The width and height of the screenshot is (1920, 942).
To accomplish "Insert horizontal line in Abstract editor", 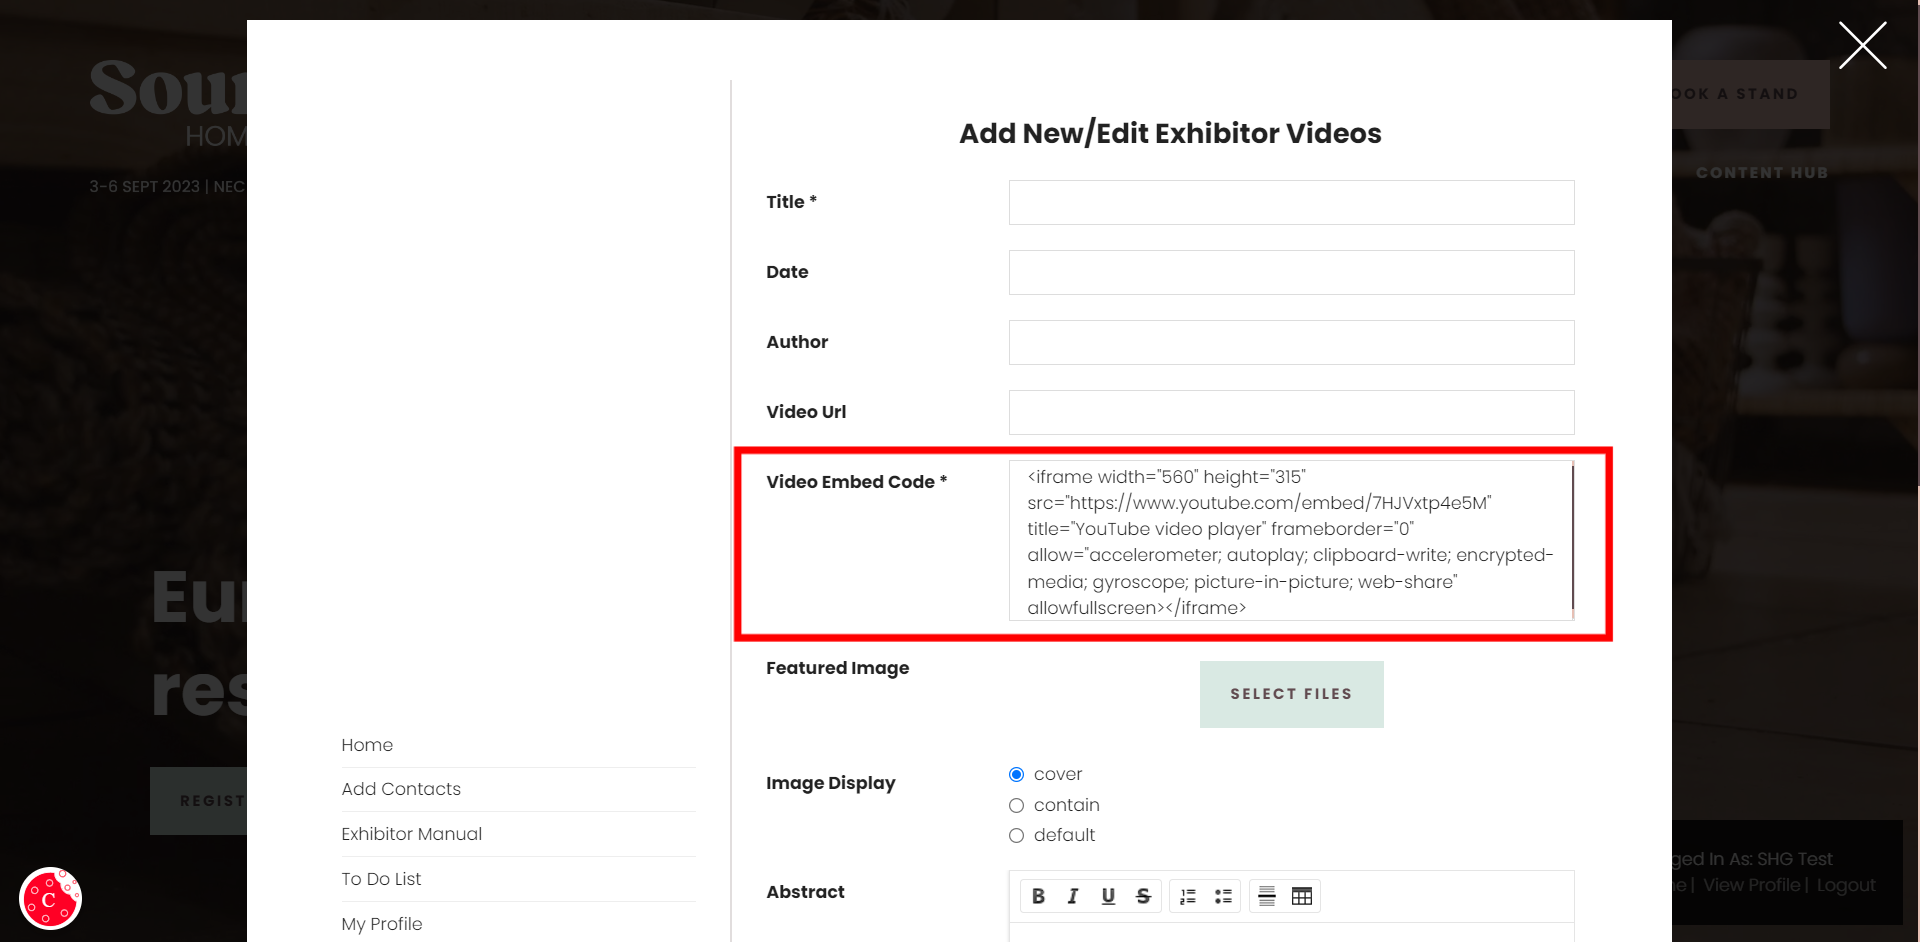I will (1267, 896).
